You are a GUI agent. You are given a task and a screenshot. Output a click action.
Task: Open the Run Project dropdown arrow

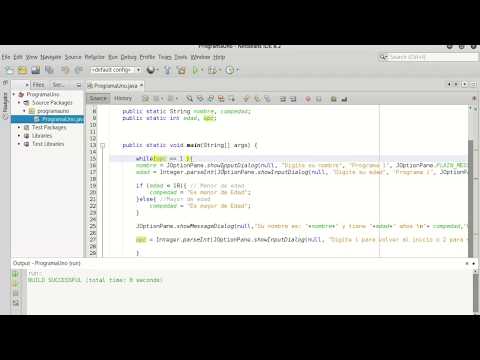coord(202,70)
